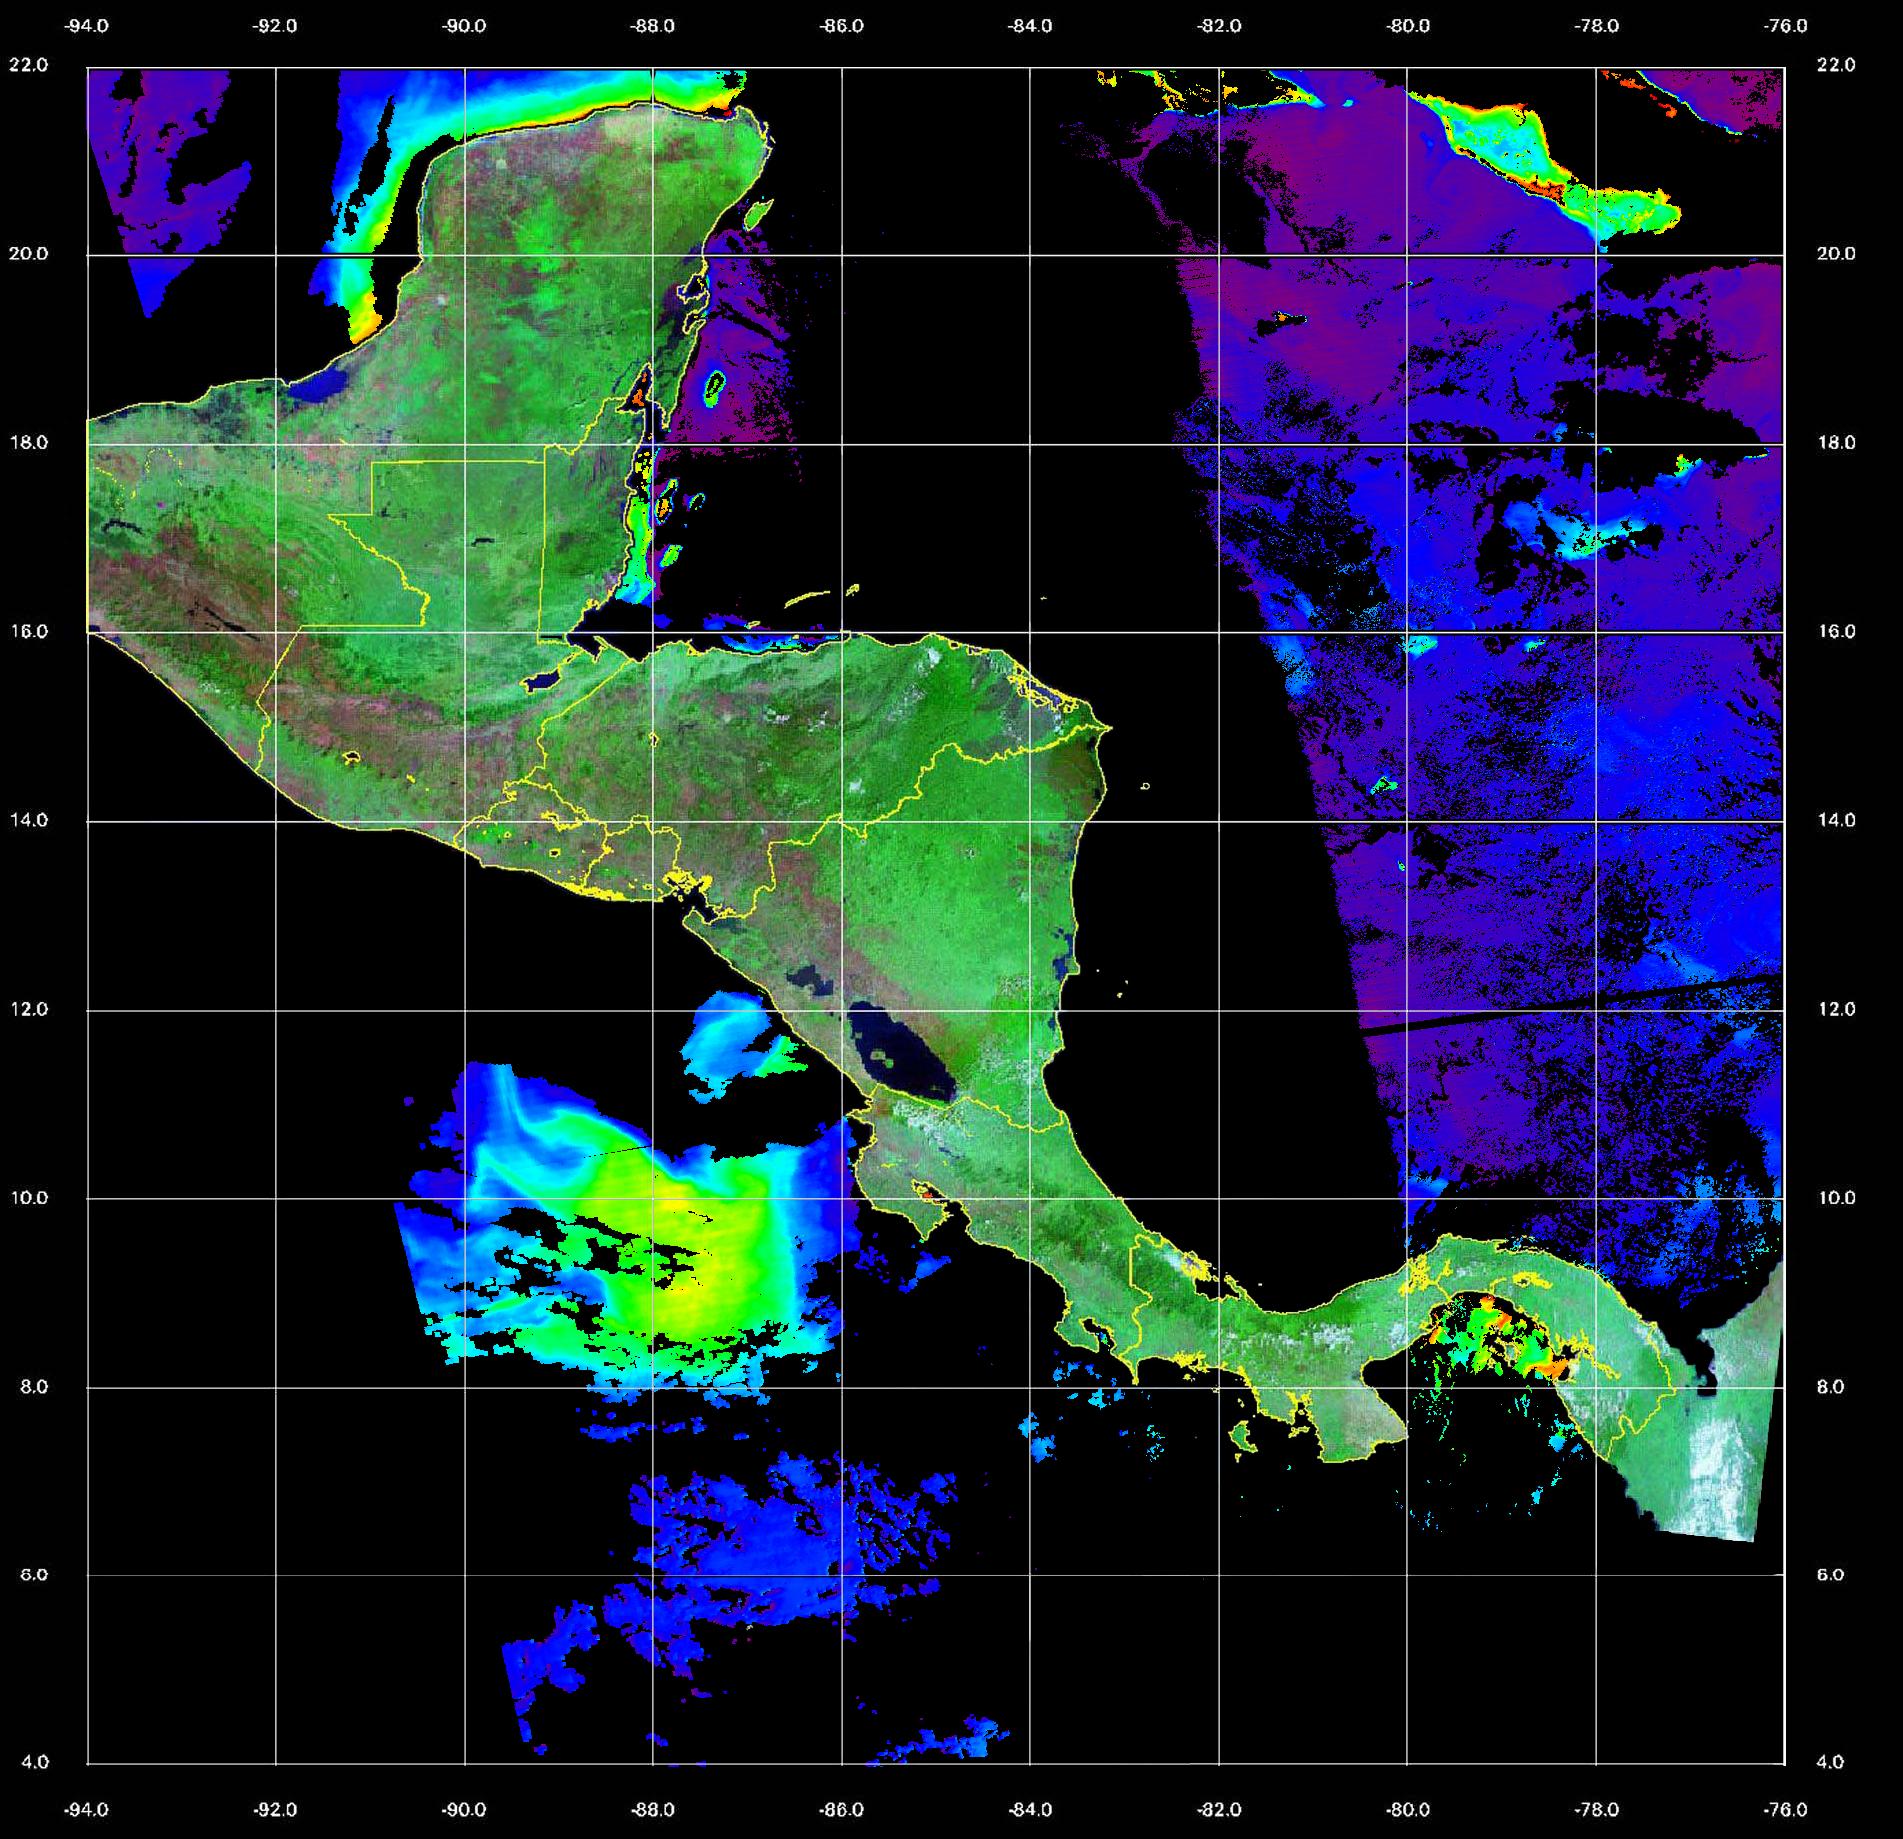The height and width of the screenshot is (1839, 1903).
Task: Click the 6.0 latitude label on left axis
Action: pyautogui.click(x=35, y=1575)
